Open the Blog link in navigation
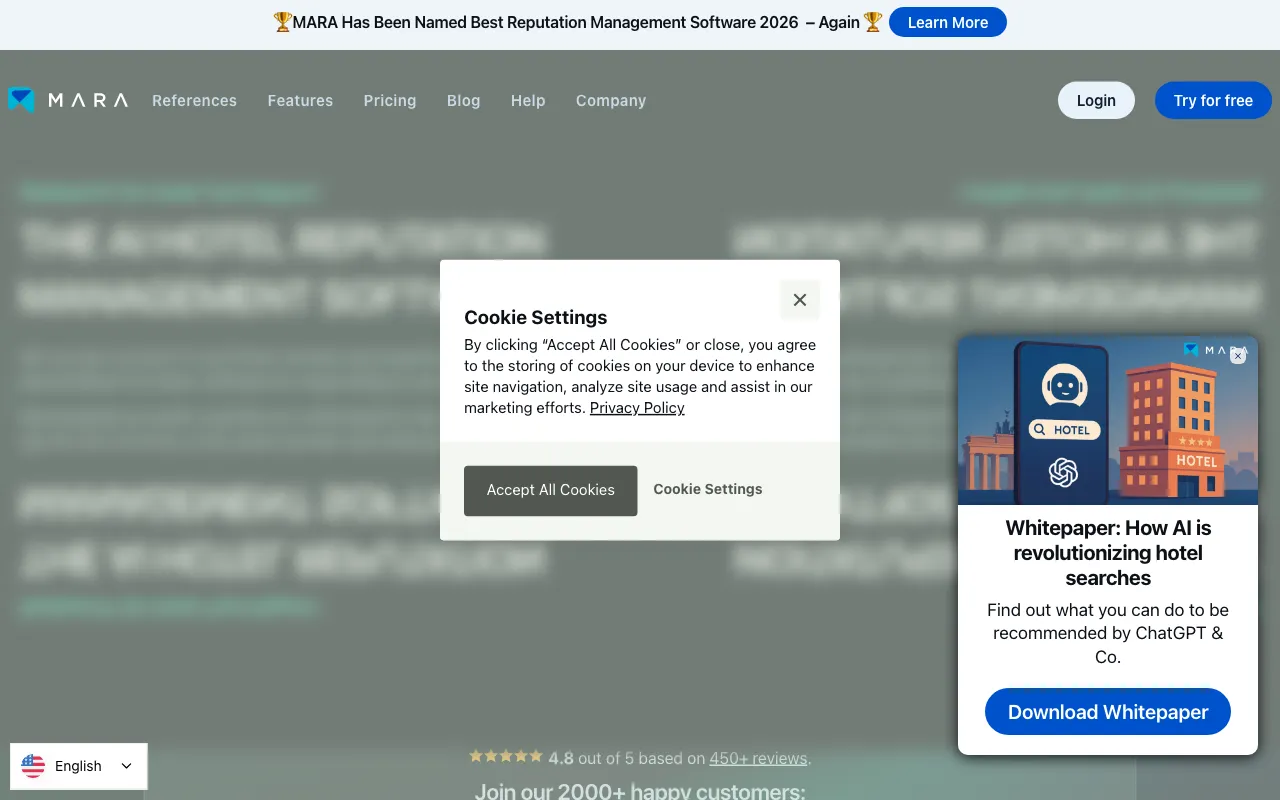The height and width of the screenshot is (800, 1280). coord(463,100)
